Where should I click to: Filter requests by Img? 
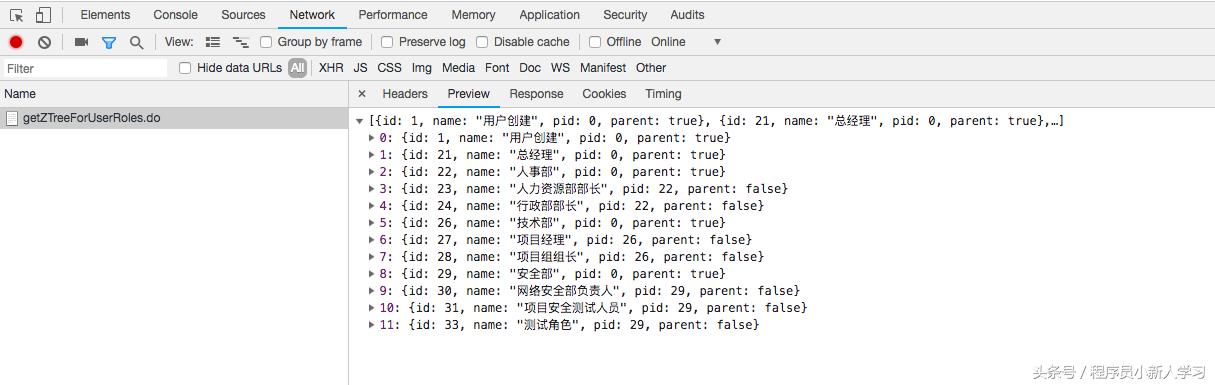coord(422,68)
